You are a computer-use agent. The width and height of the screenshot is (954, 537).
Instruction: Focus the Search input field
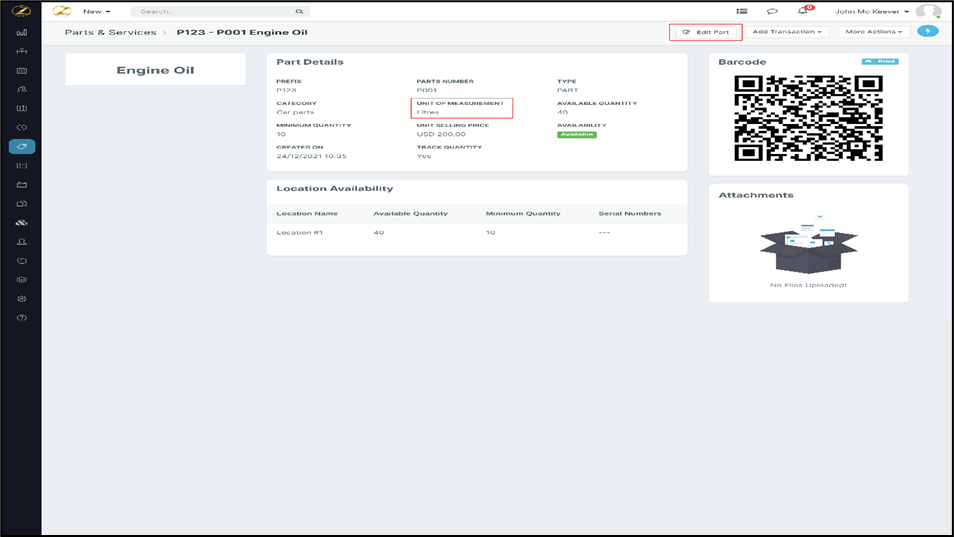tap(215, 12)
